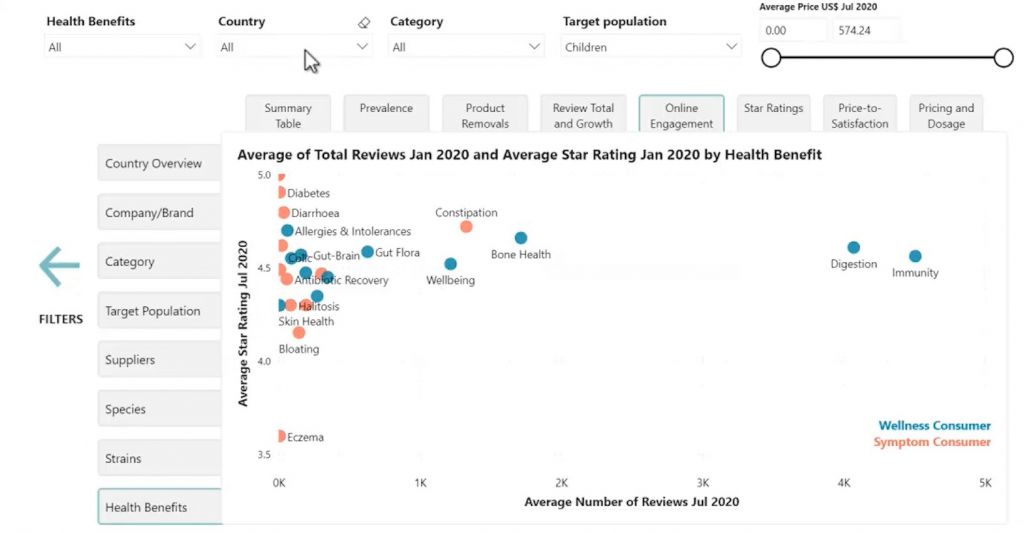Click the Immunity data point
Image resolution: width=1024 pixels, height=533 pixels.
(x=915, y=256)
